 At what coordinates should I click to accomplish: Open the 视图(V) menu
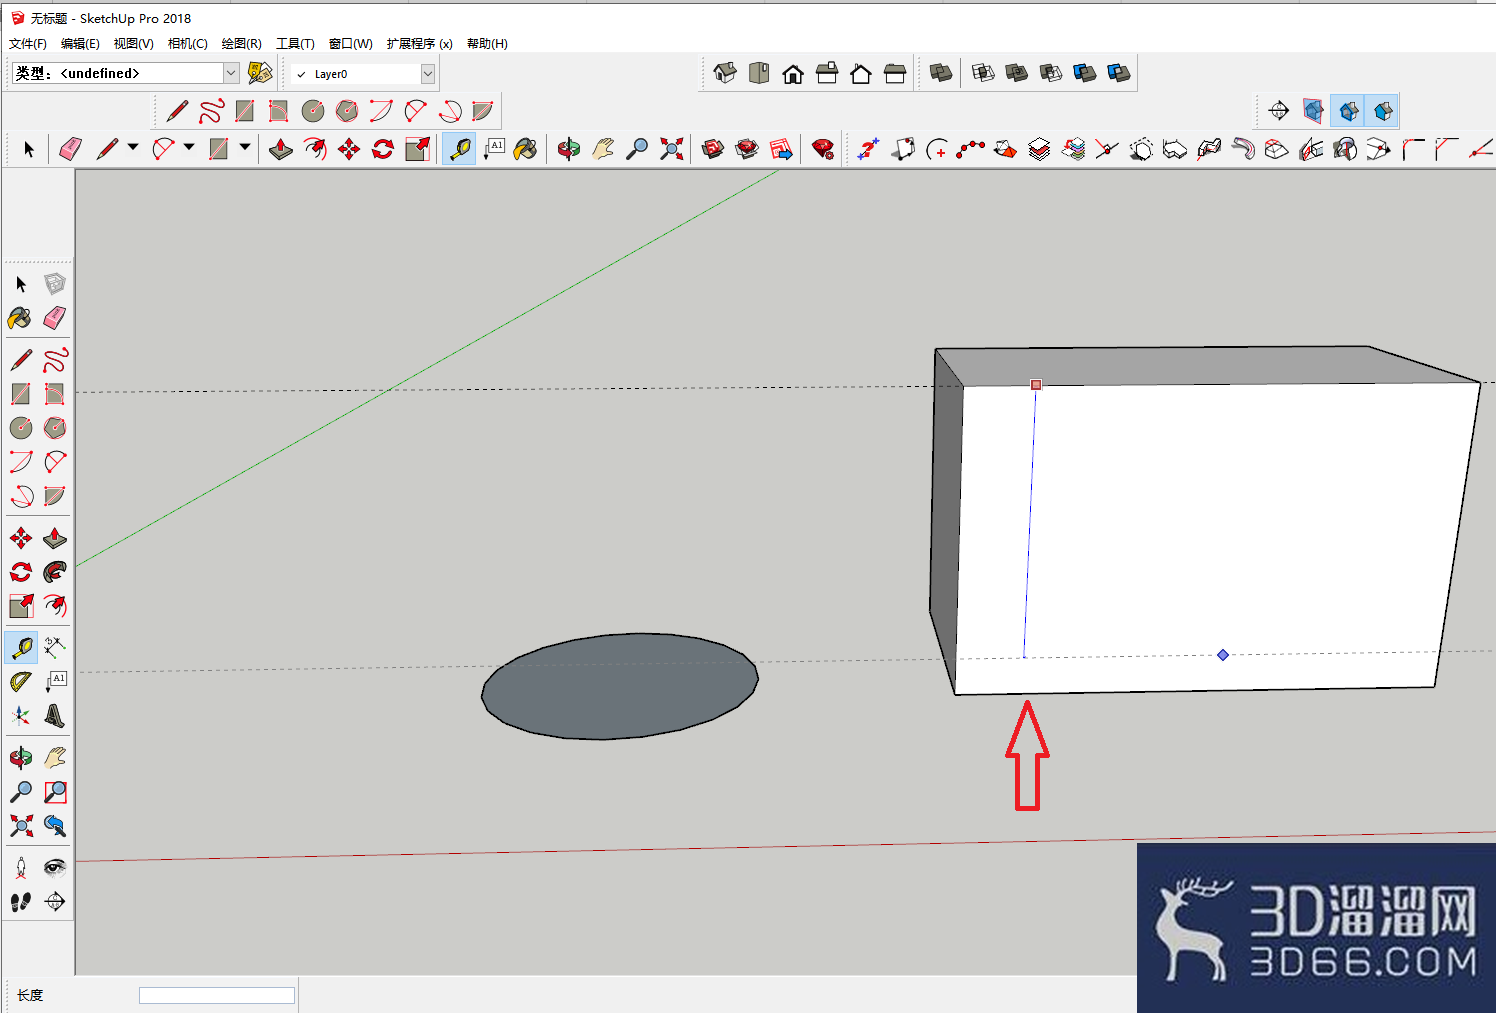(x=133, y=44)
